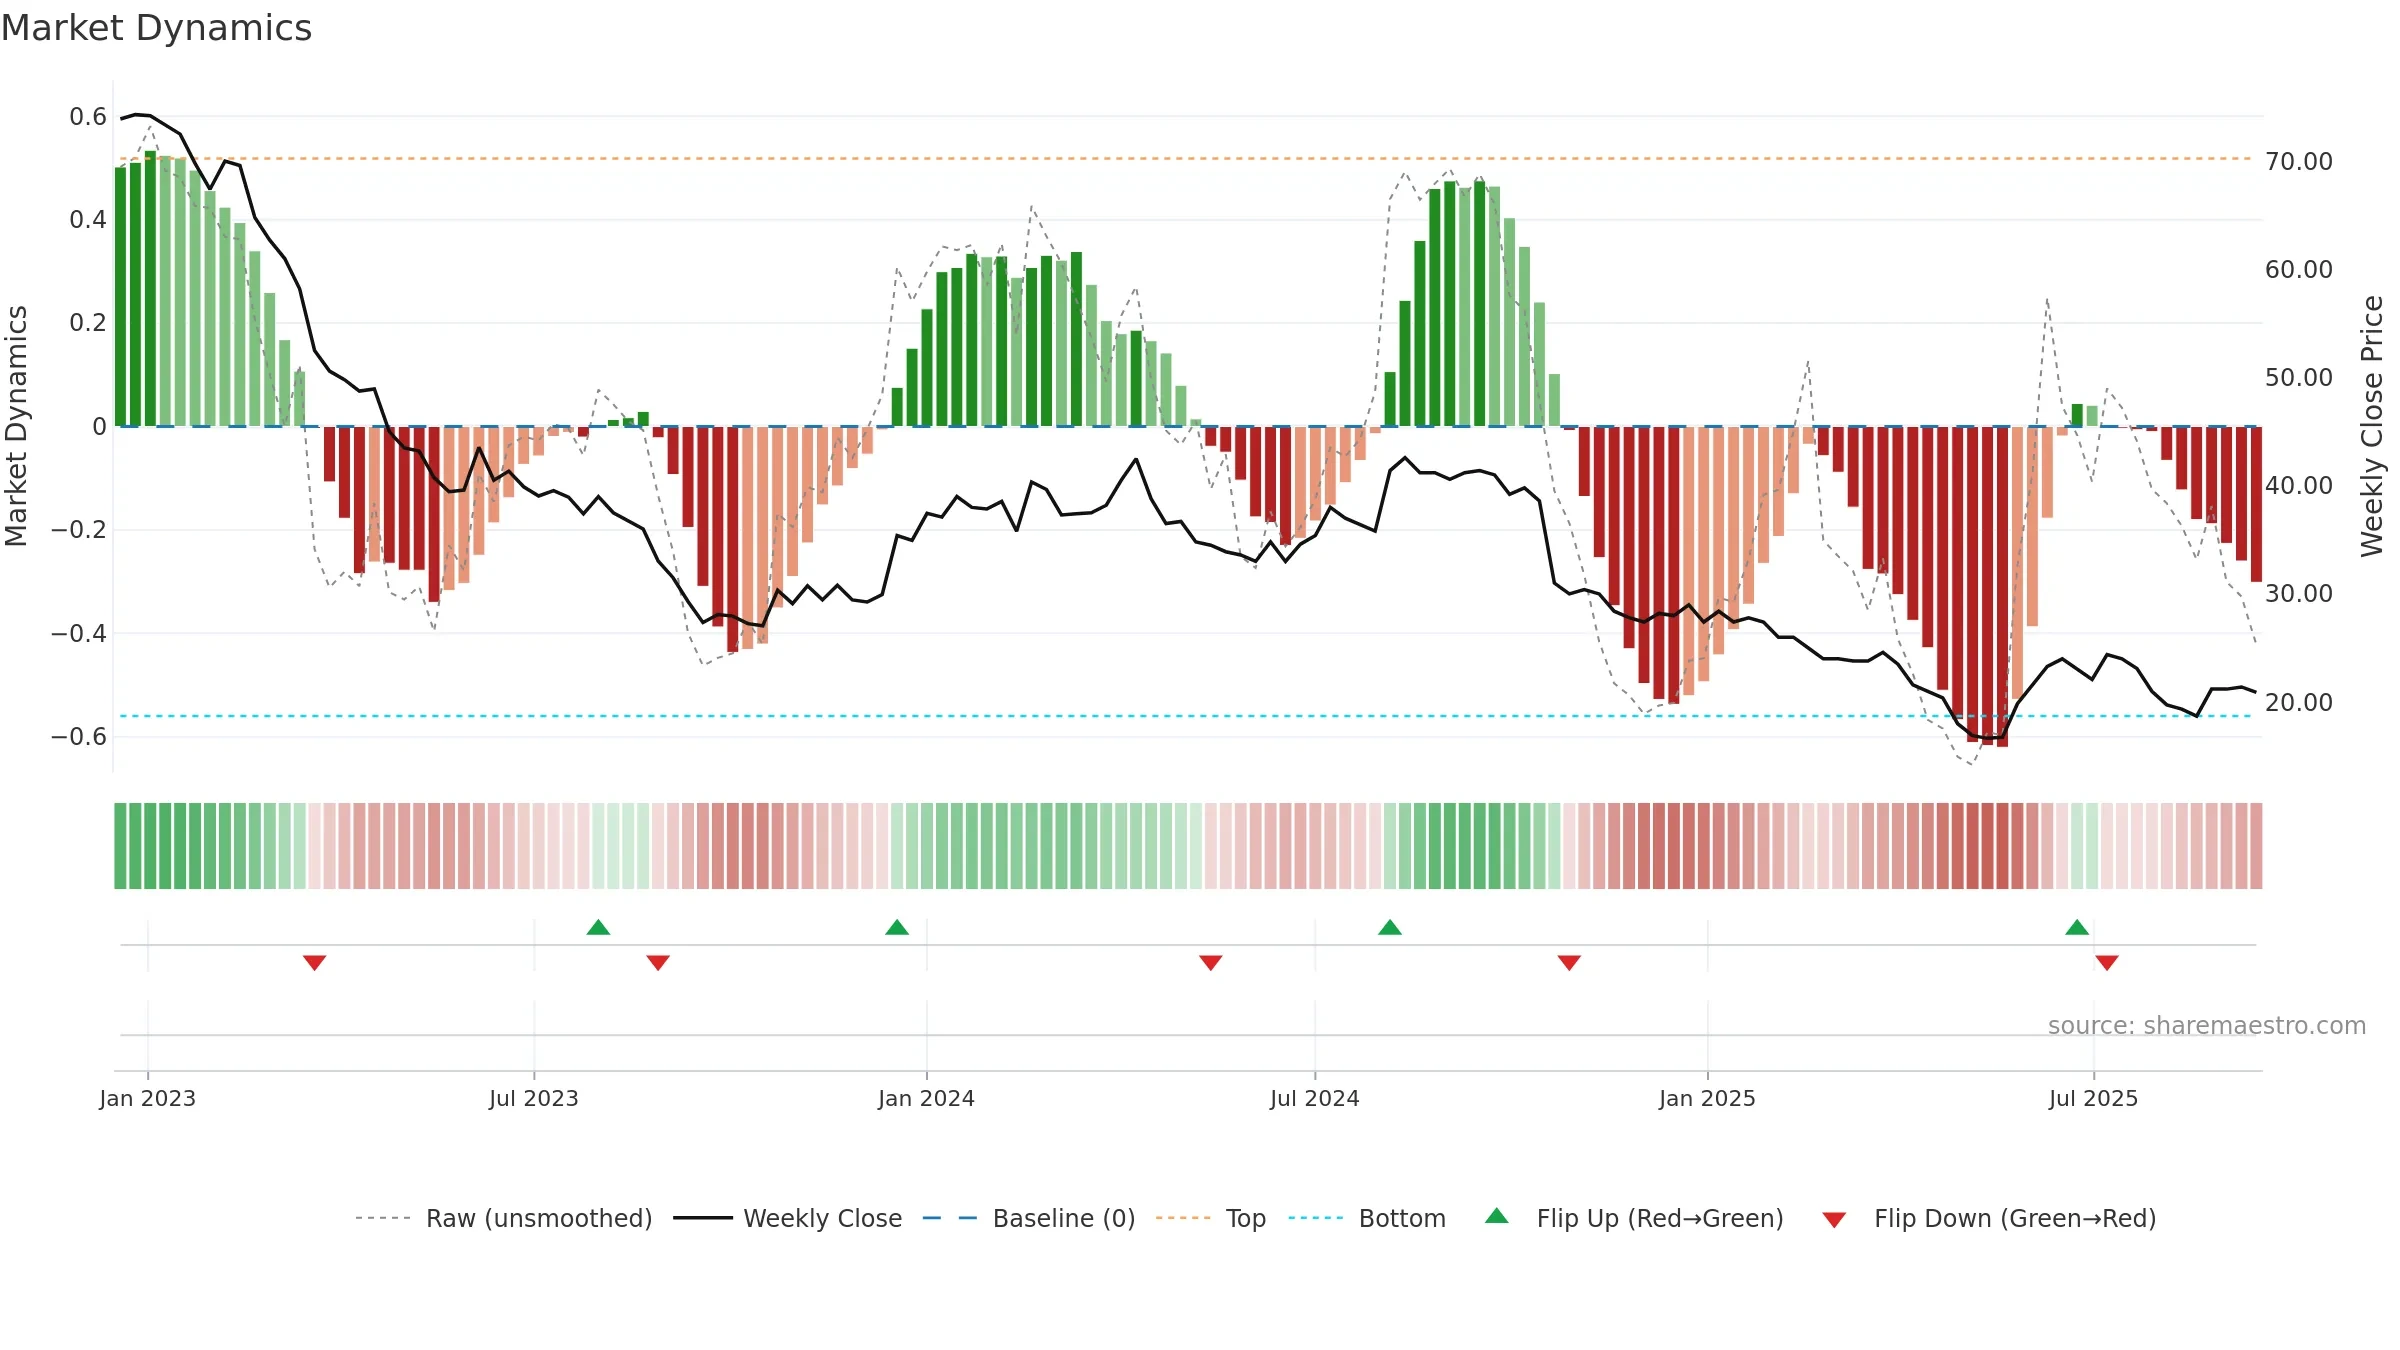Click the 30.00 price axis value
2400x1350 pixels.
pos(2299,593)
